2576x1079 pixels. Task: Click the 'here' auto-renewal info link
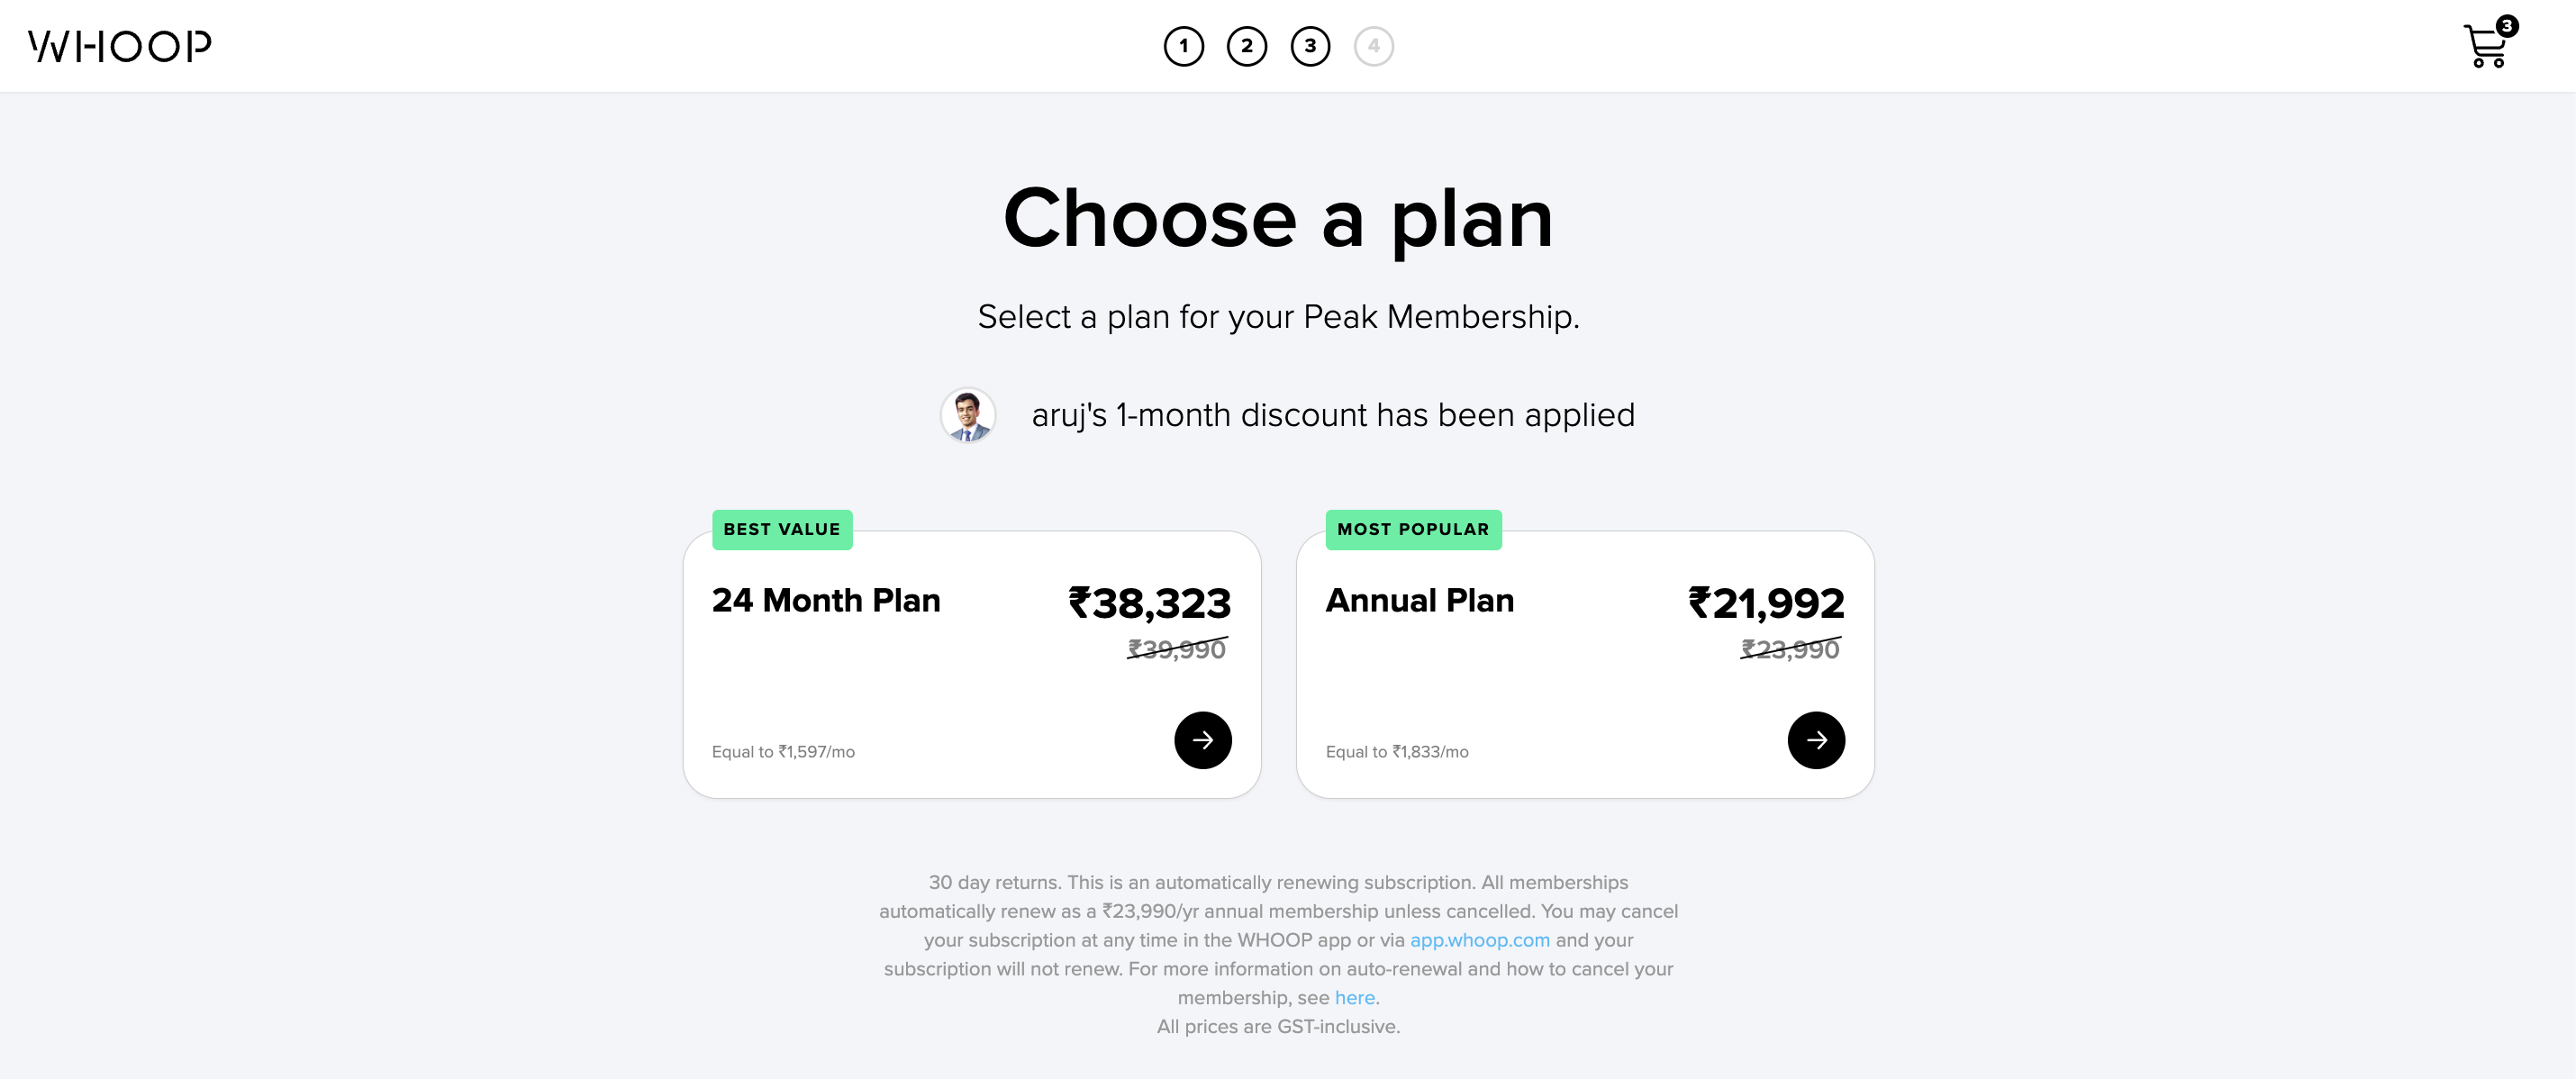point(1354,998)
